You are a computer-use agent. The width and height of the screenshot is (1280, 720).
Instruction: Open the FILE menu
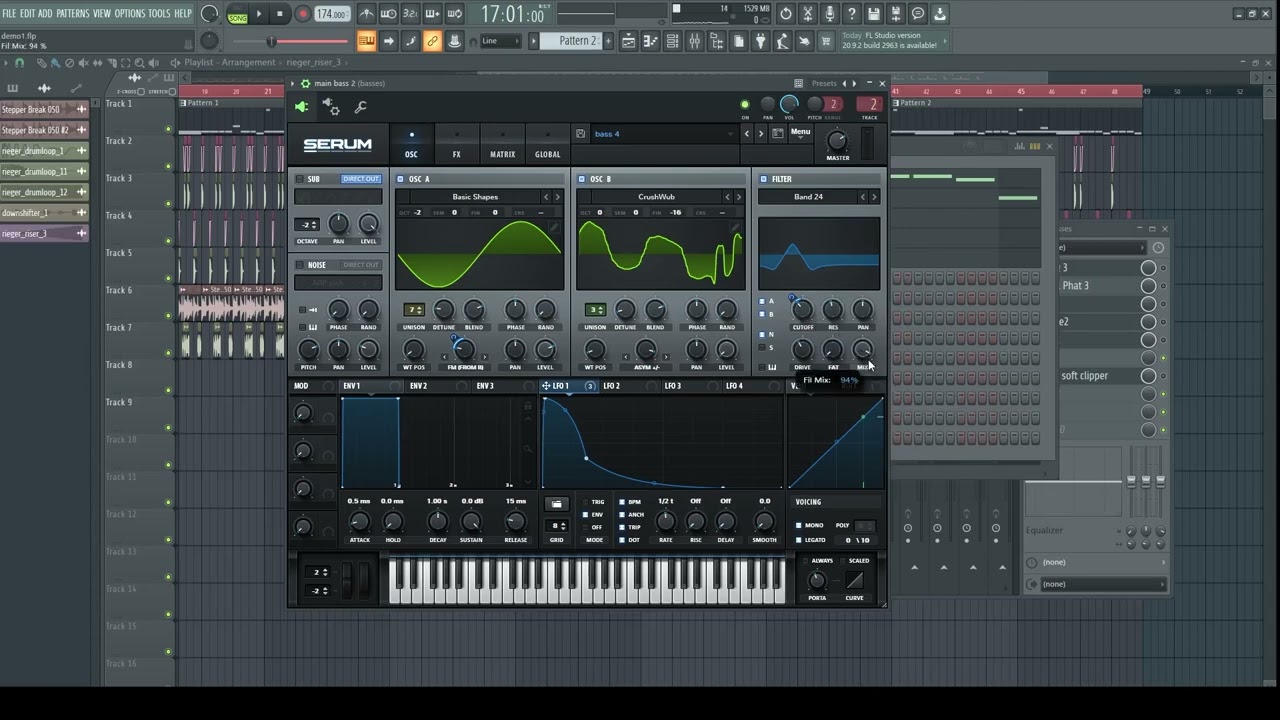(10, 14)
